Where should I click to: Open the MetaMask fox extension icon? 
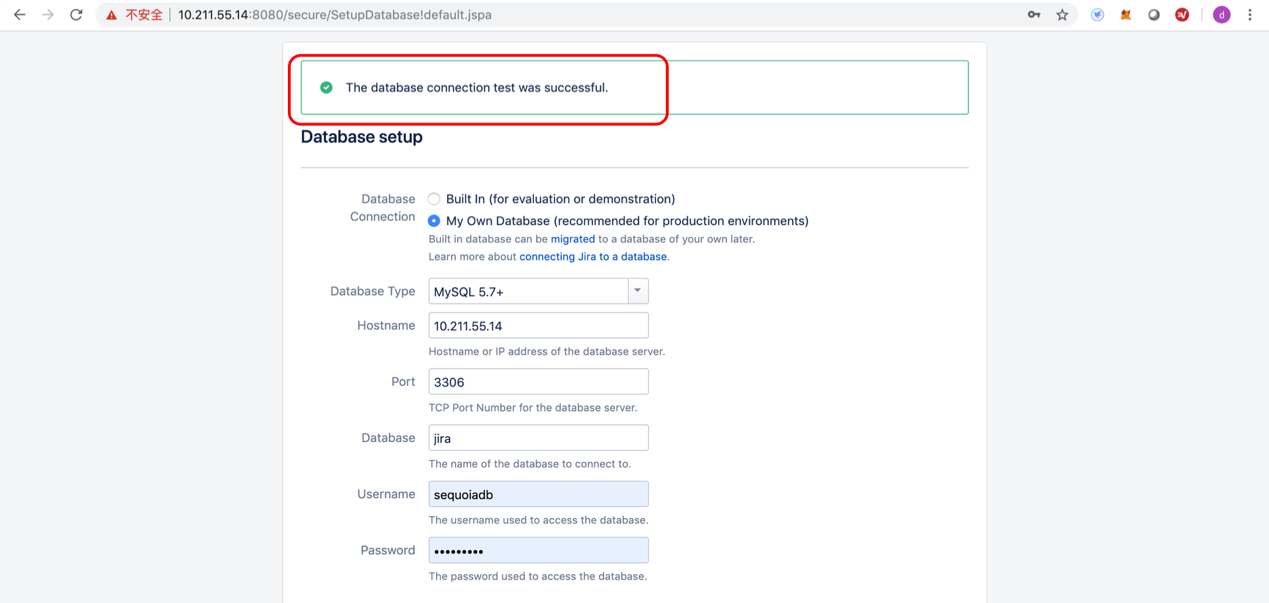coord(1125,15)
